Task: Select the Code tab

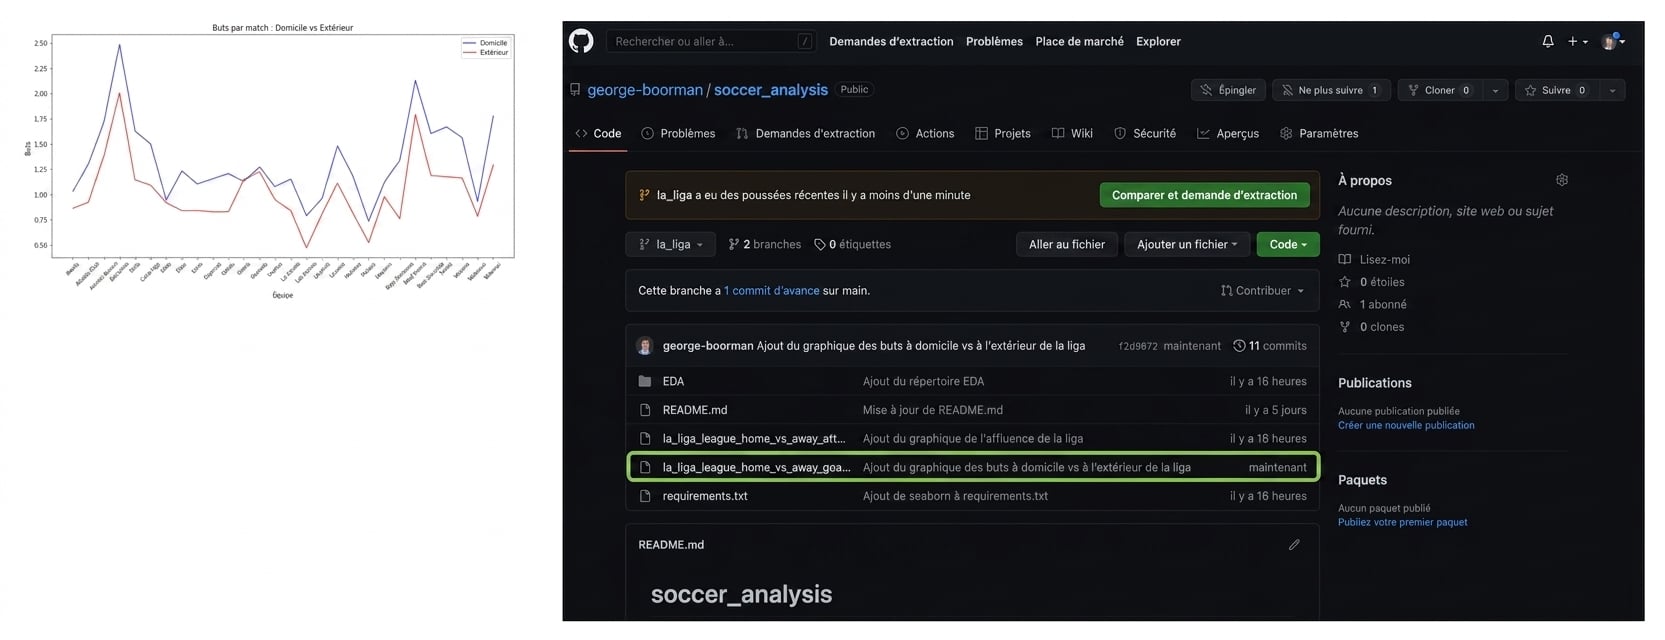Action: (598, 133)
